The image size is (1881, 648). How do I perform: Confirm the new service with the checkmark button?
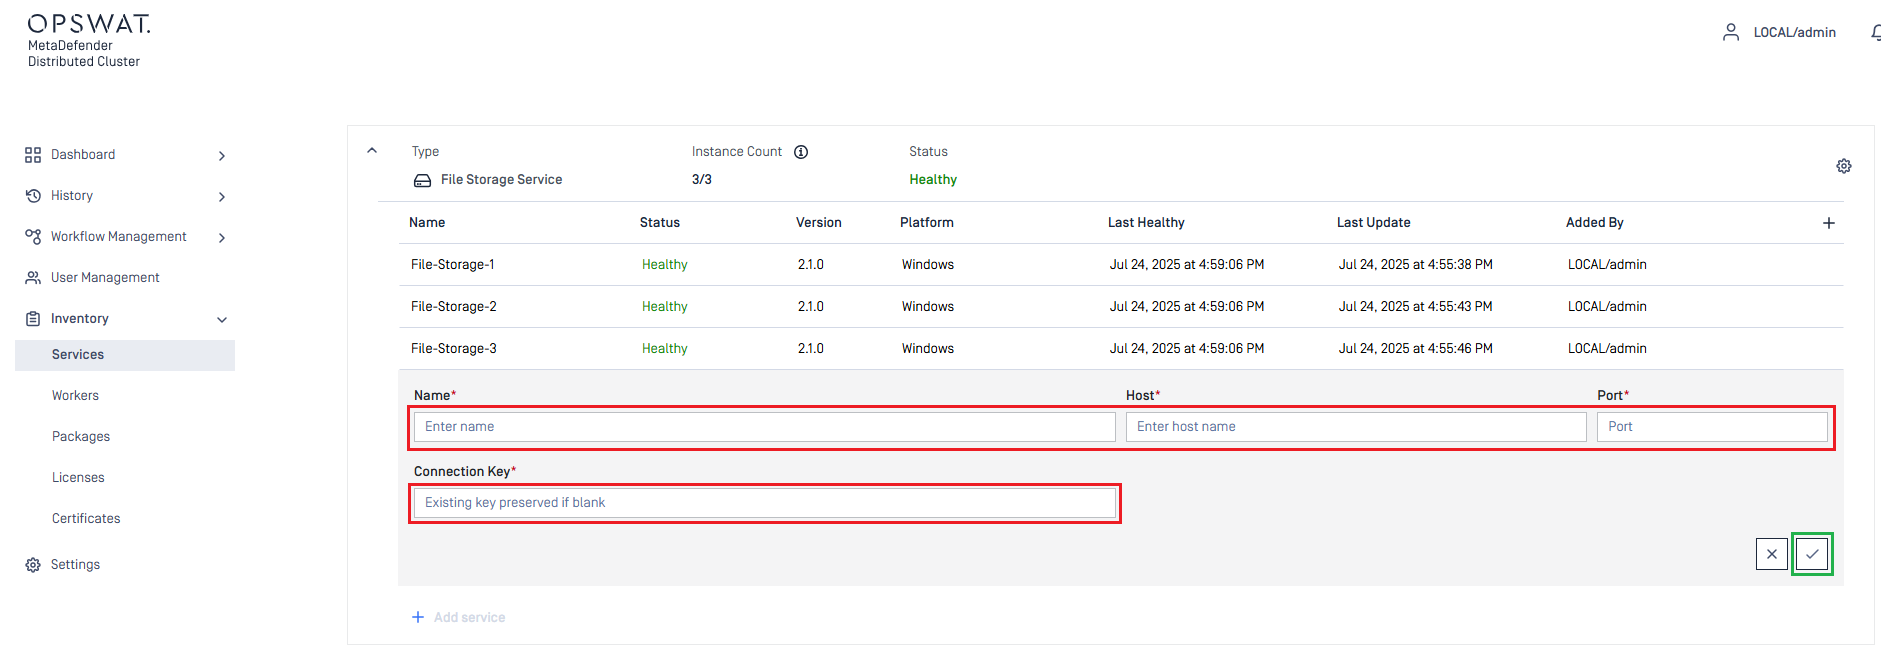coord(1811,554)
